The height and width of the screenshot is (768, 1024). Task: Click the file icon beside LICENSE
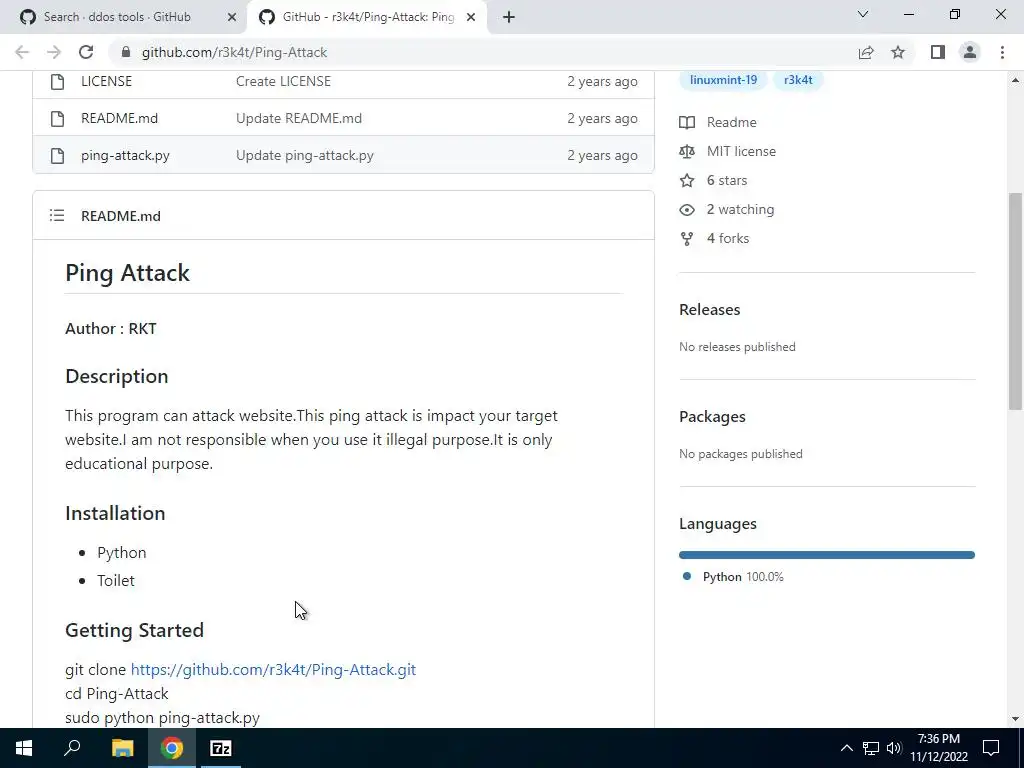57,82
